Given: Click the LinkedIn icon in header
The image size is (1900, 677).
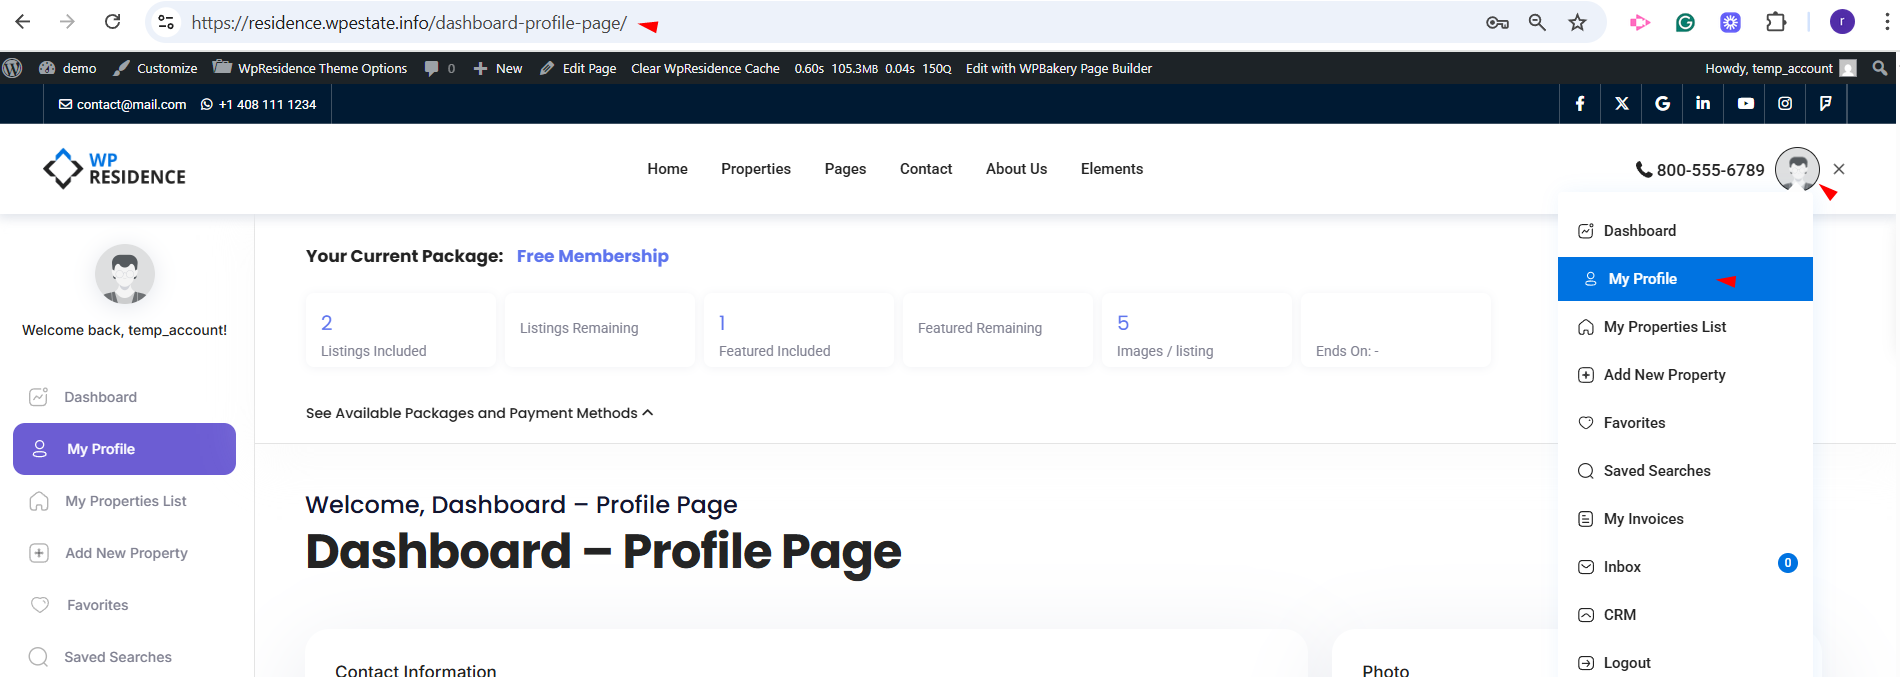Looking at the screenshot, I should 1703,104.
